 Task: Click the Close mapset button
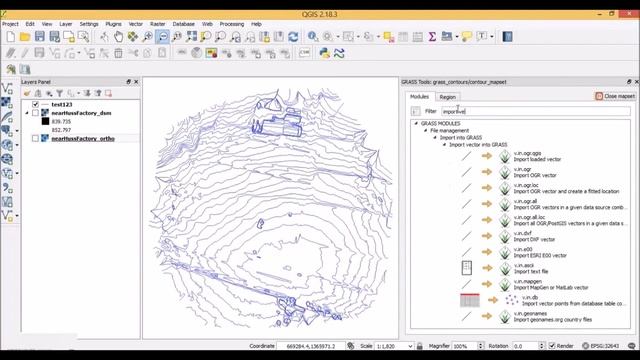pyautogui.click(x=615, y=96)
